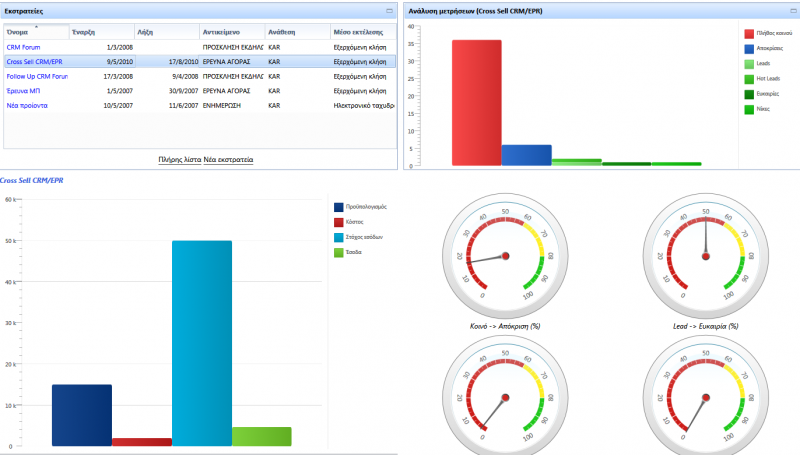
Task: Open the CRM Forum campaign link
Action: point(23,47)
